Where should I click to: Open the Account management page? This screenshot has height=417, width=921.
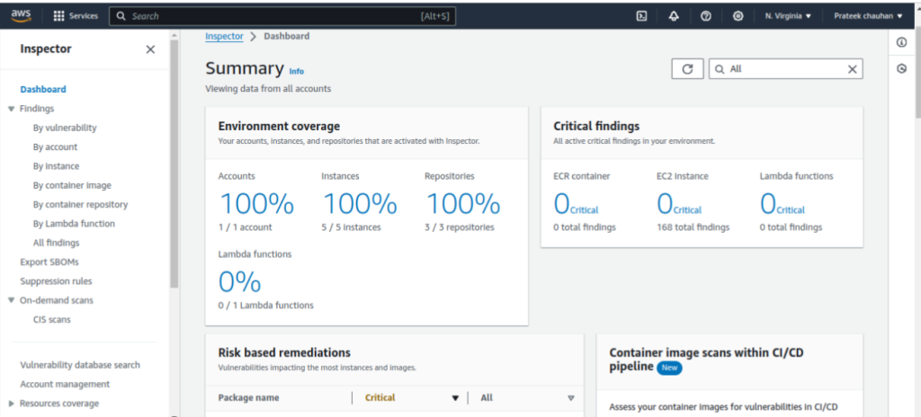65,384
